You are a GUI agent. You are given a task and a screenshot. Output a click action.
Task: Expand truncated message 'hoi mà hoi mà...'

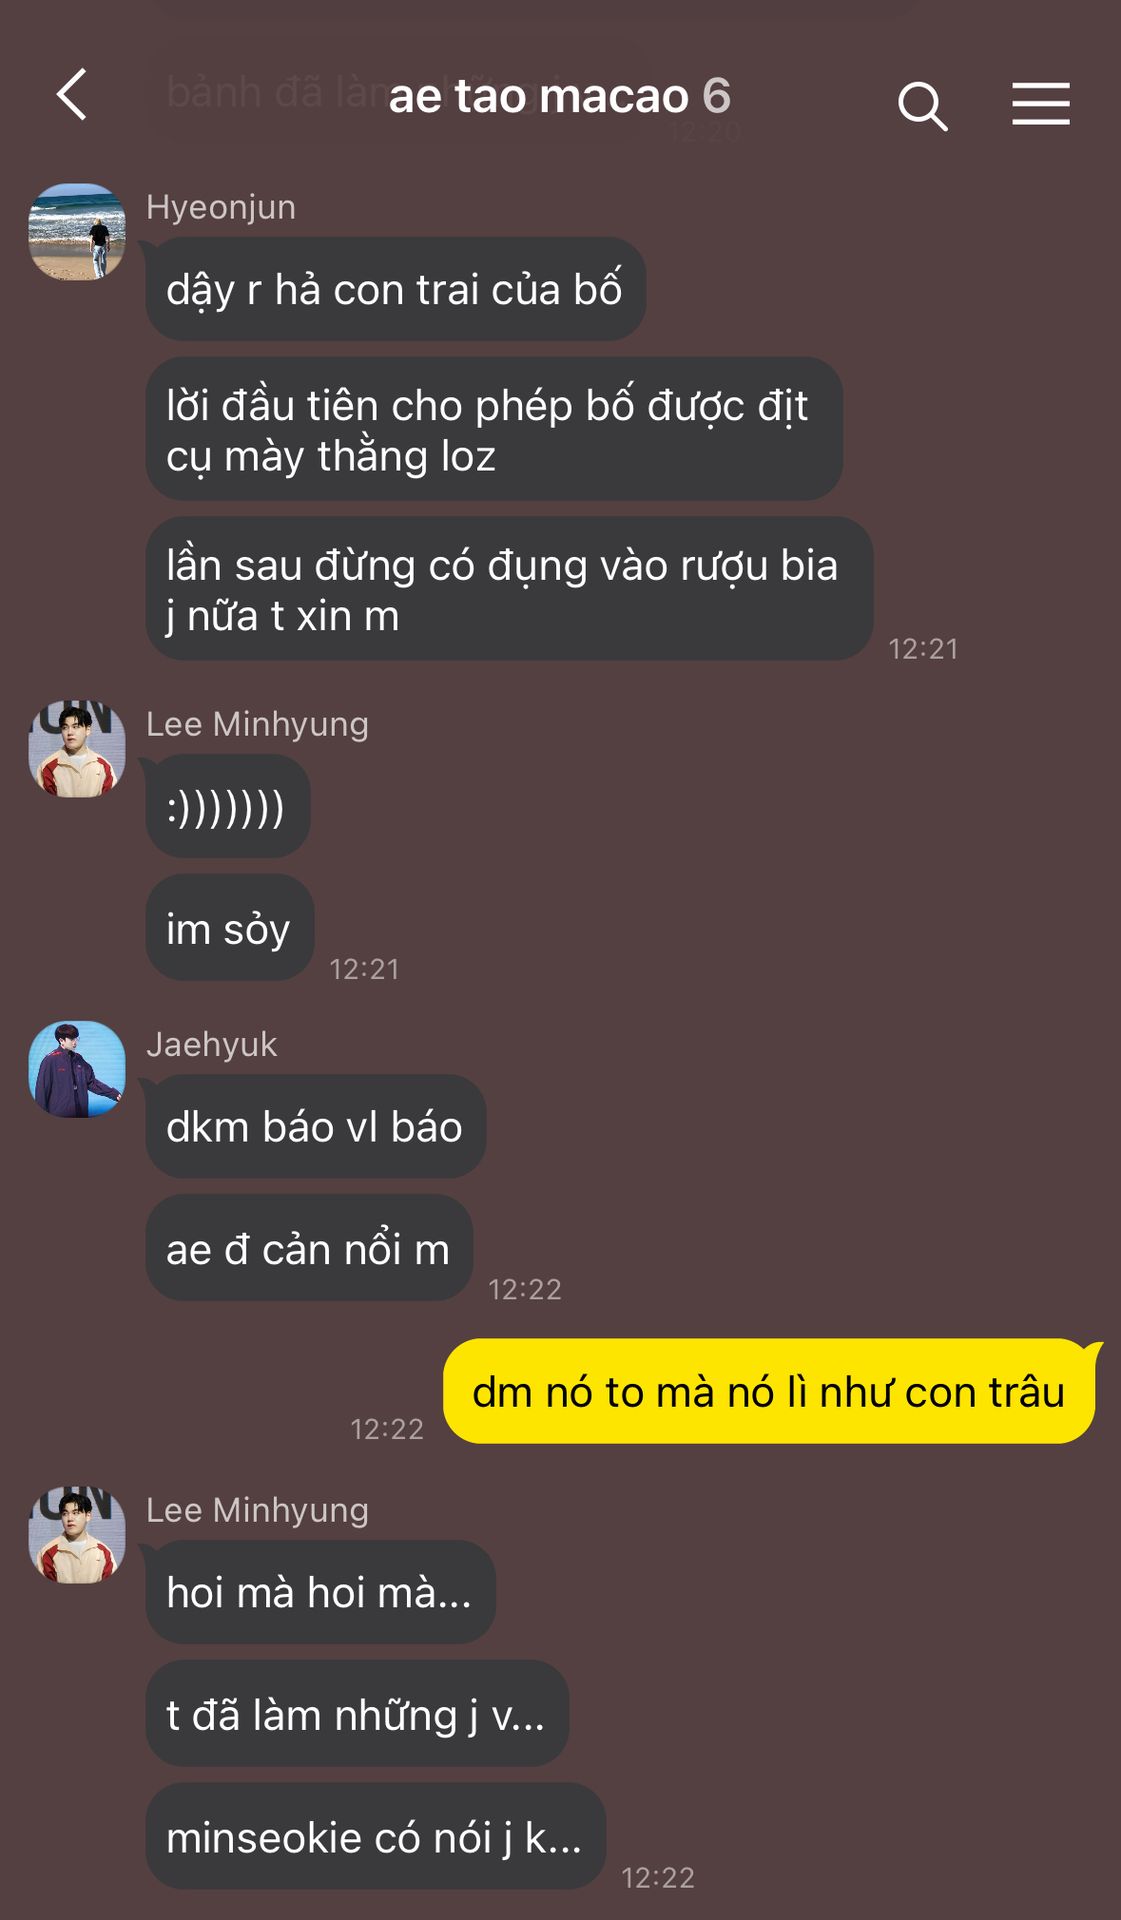coord(320,1592)
